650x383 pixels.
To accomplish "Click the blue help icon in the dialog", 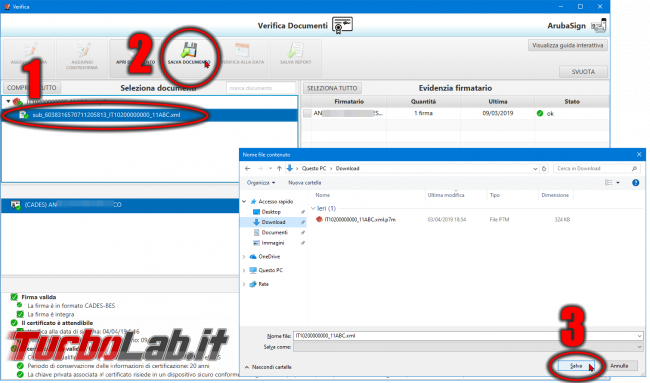I will (635, 183).
